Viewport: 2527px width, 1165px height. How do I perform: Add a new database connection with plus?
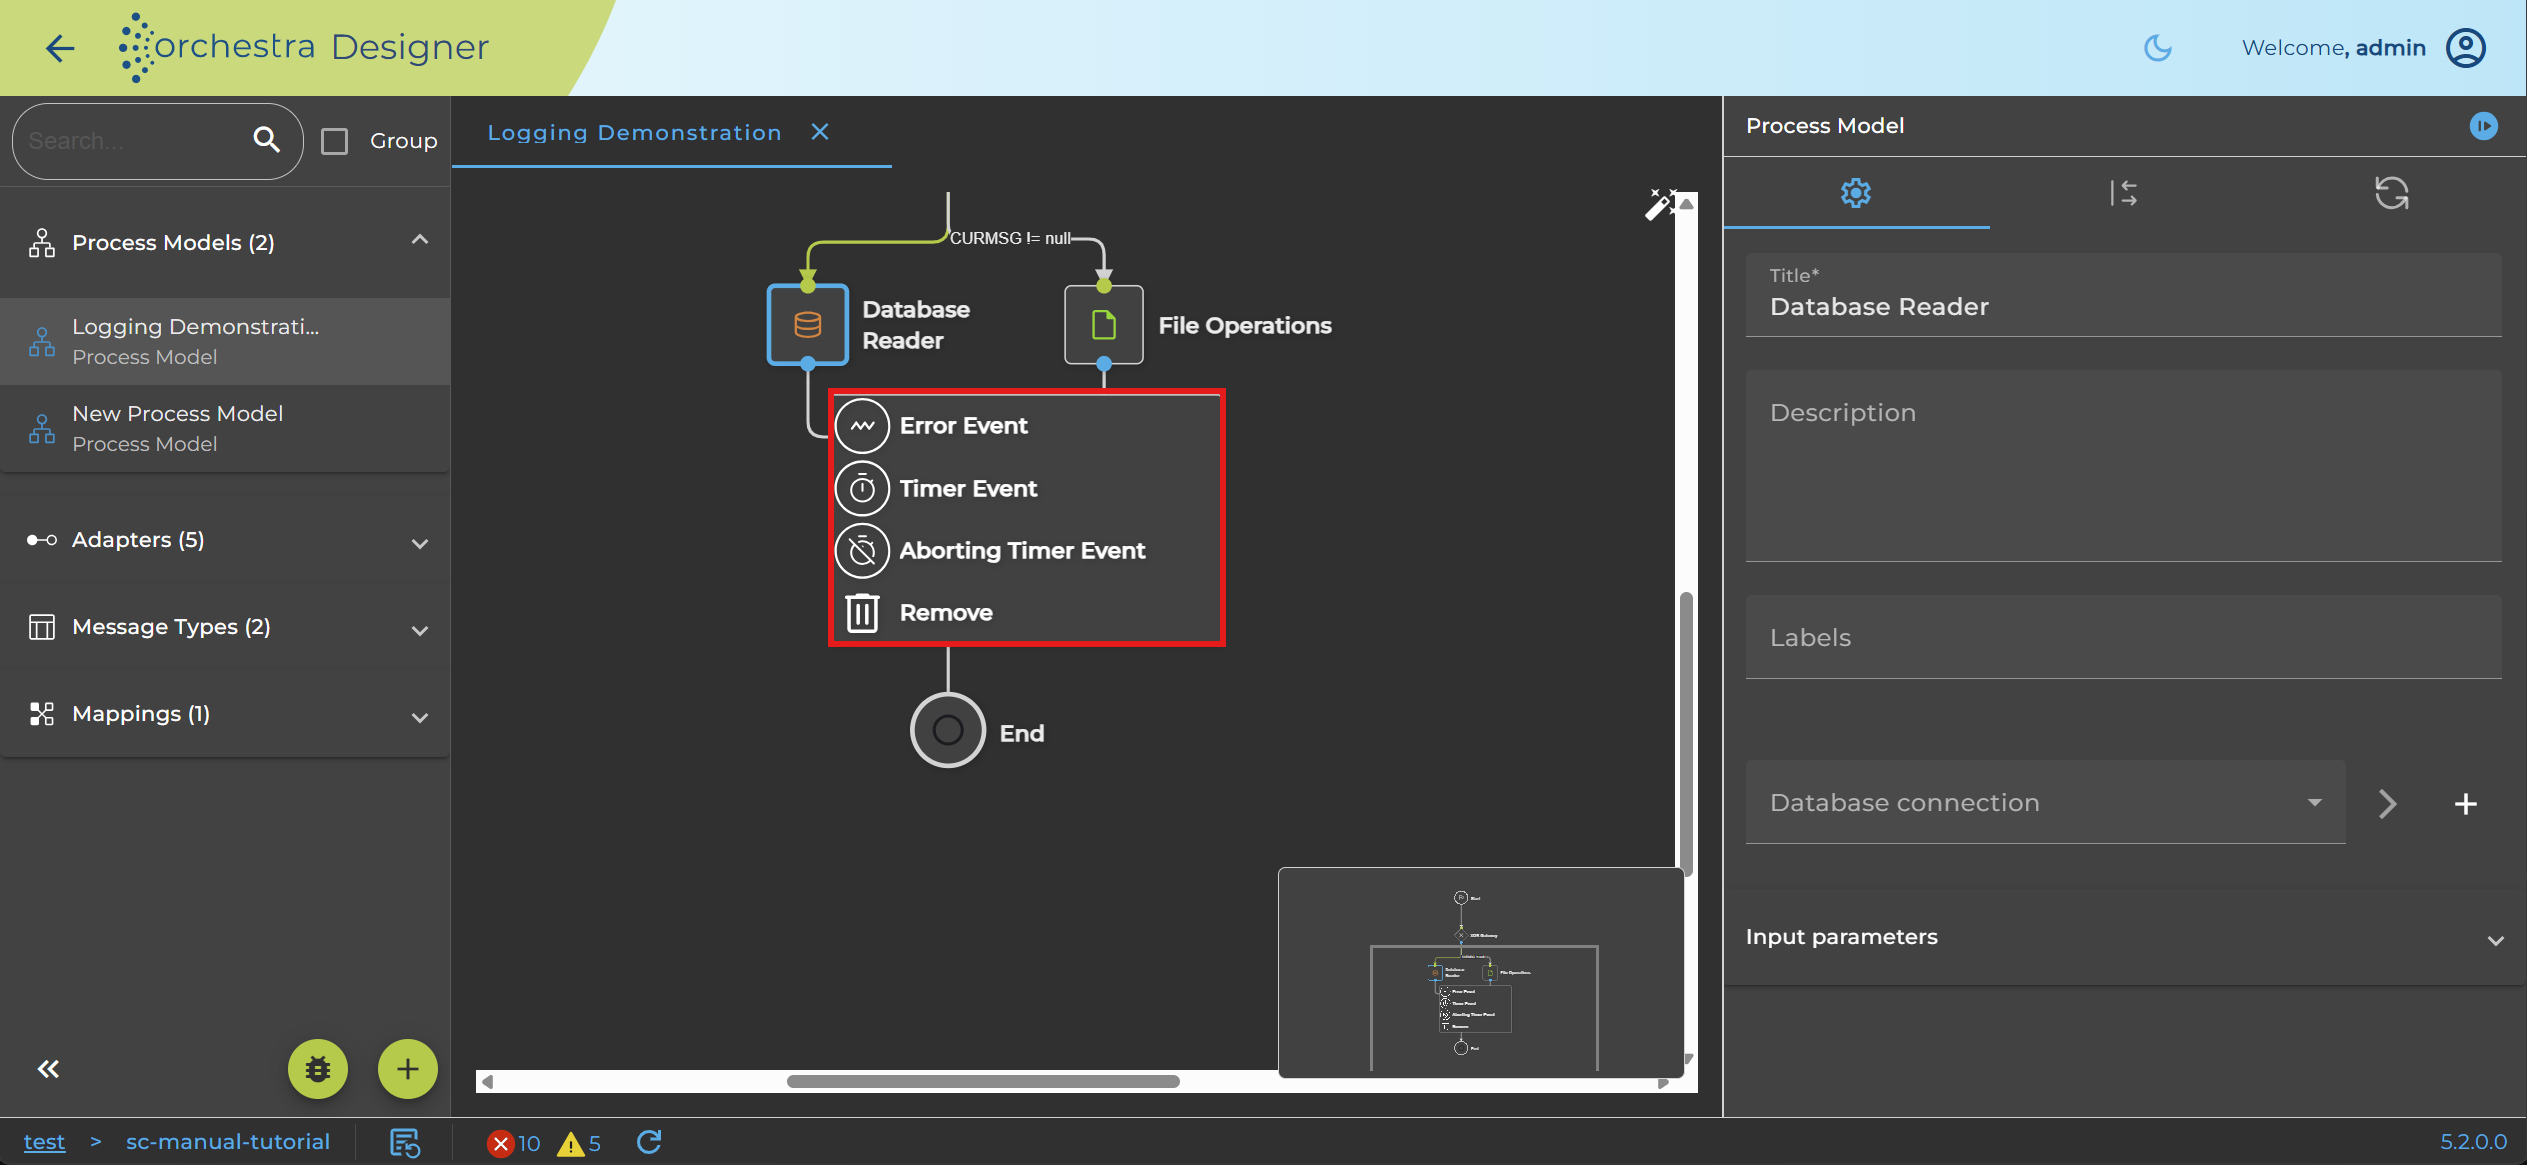[x=2465, y=804]
